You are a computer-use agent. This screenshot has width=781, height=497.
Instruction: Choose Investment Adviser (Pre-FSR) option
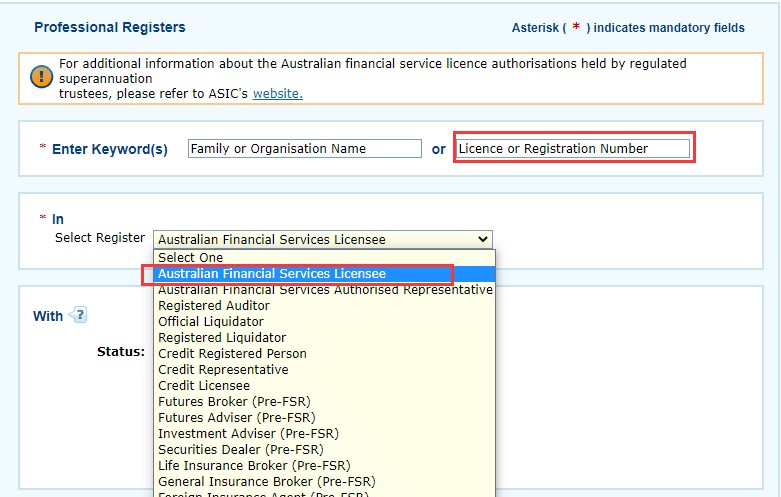248,434
